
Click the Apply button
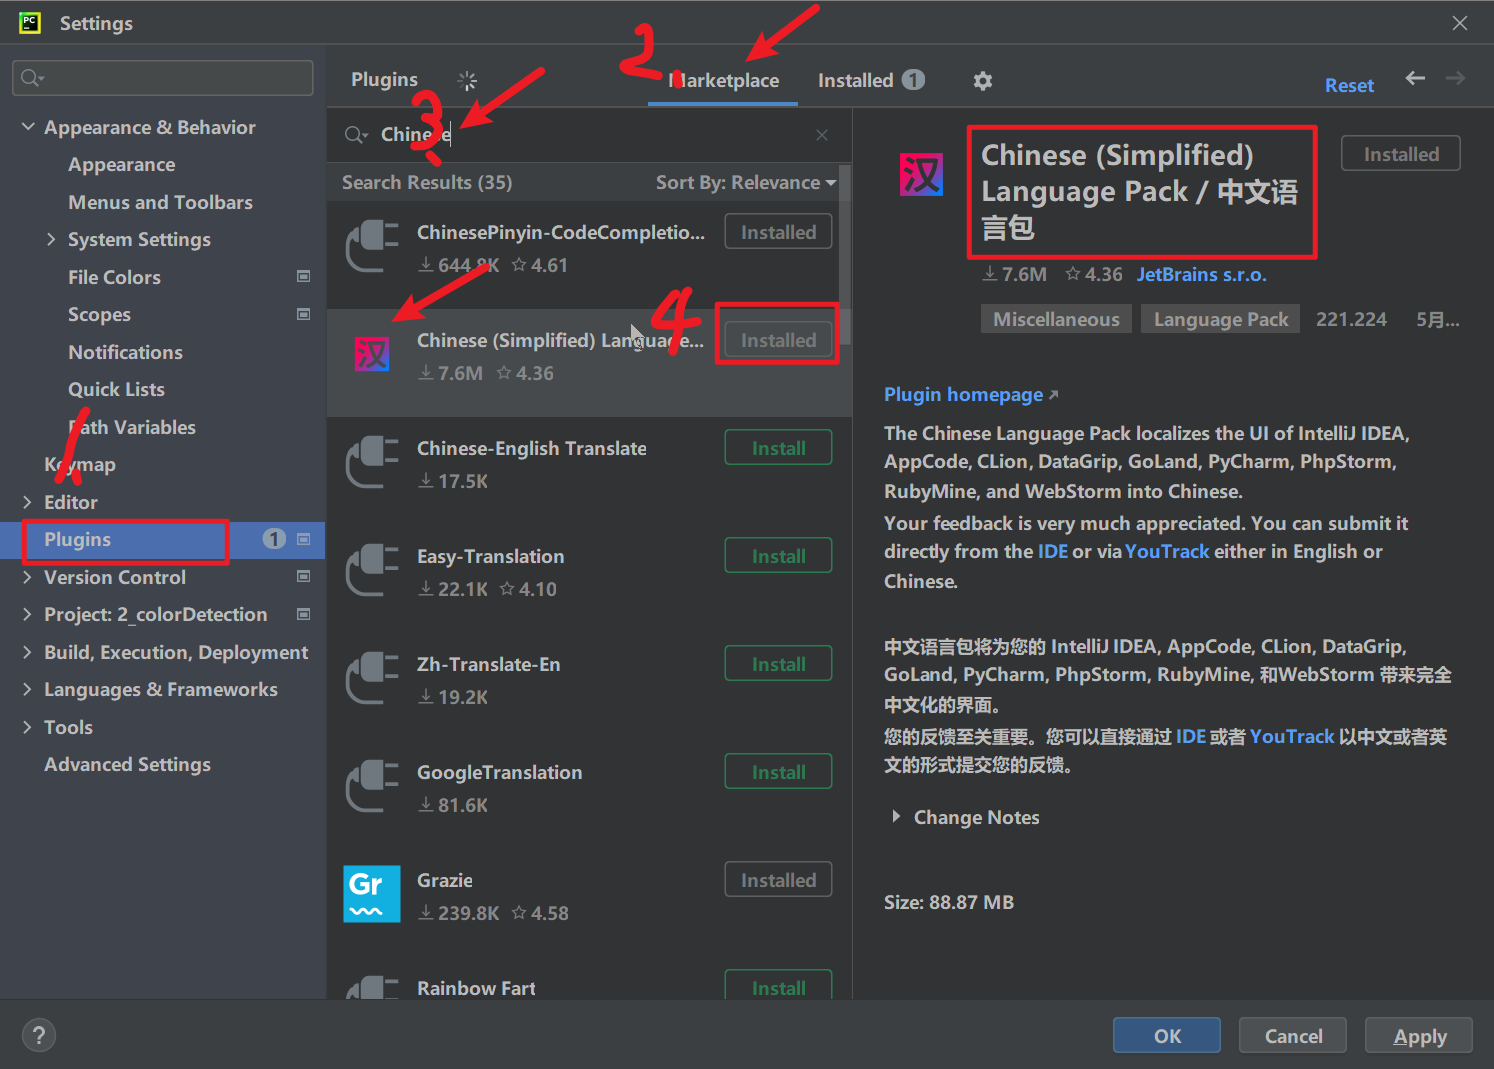tap(1419, 1036)
